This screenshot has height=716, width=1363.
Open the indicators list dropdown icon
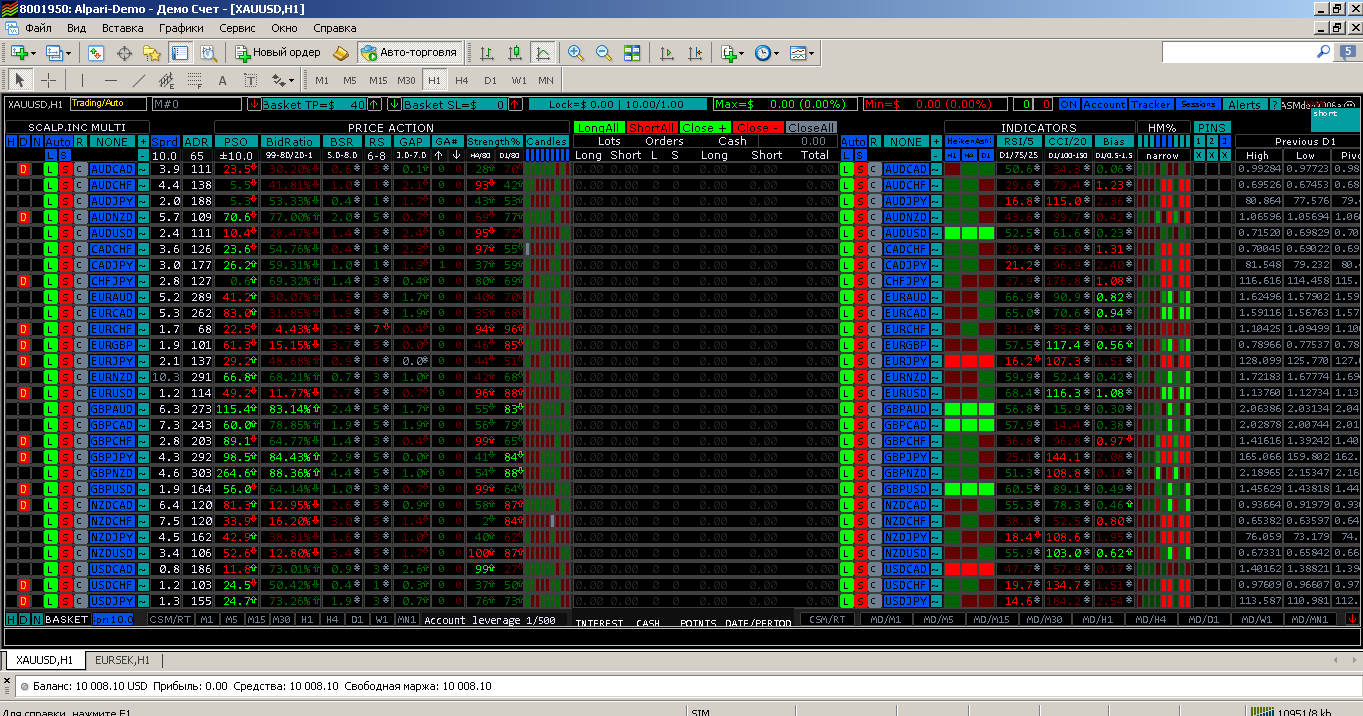click(732, 53)
